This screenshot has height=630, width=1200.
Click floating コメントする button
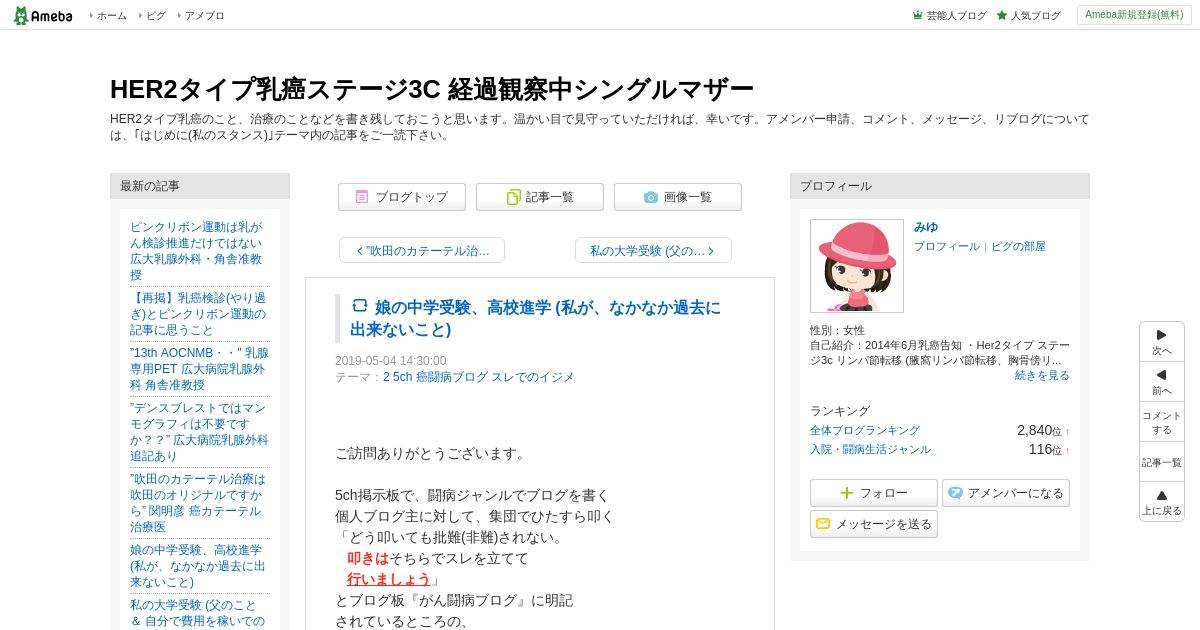[1162, 422]
